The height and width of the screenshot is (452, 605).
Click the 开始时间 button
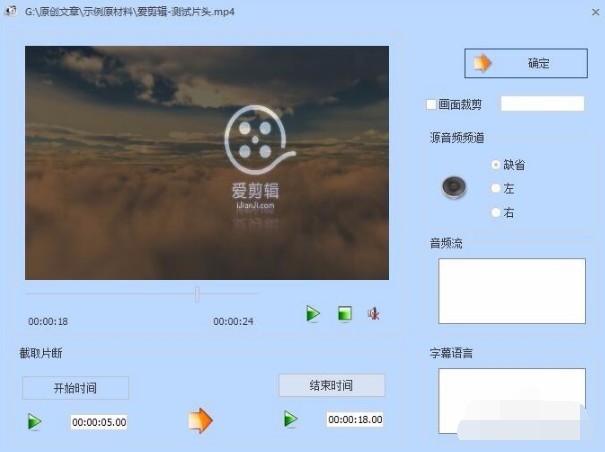click(x=76, y=388)
